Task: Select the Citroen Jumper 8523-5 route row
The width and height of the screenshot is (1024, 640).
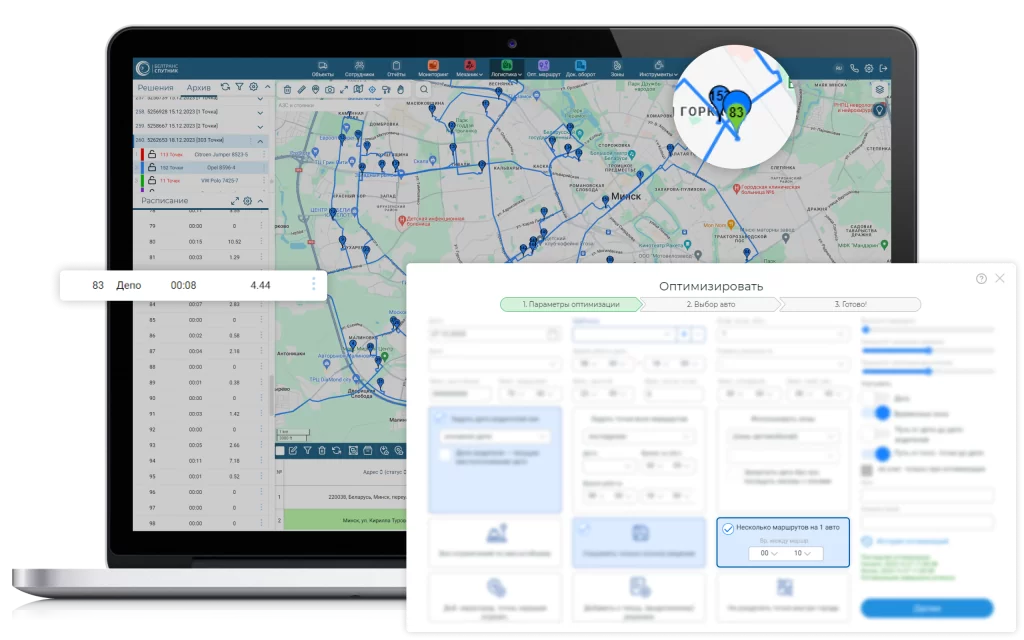Action: pyautogui.click(x=201, y=155)
